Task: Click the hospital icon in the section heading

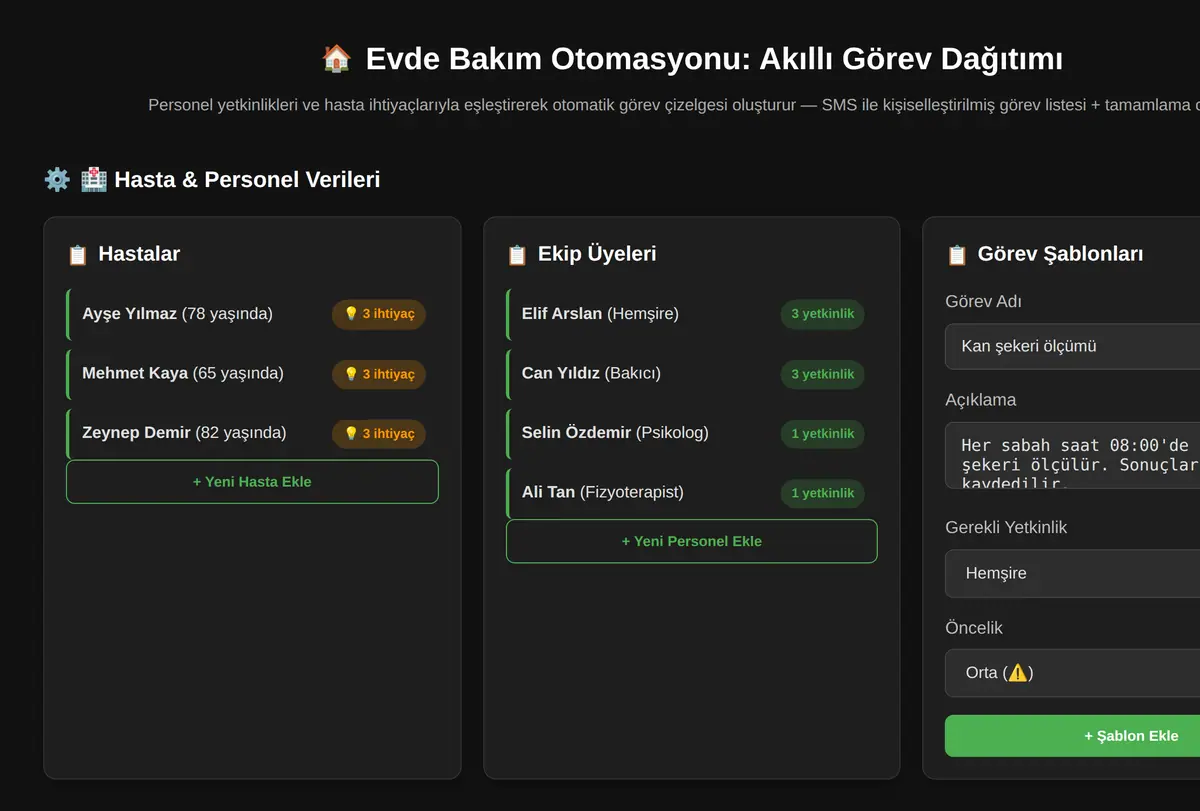Action: tap(93, 180)
